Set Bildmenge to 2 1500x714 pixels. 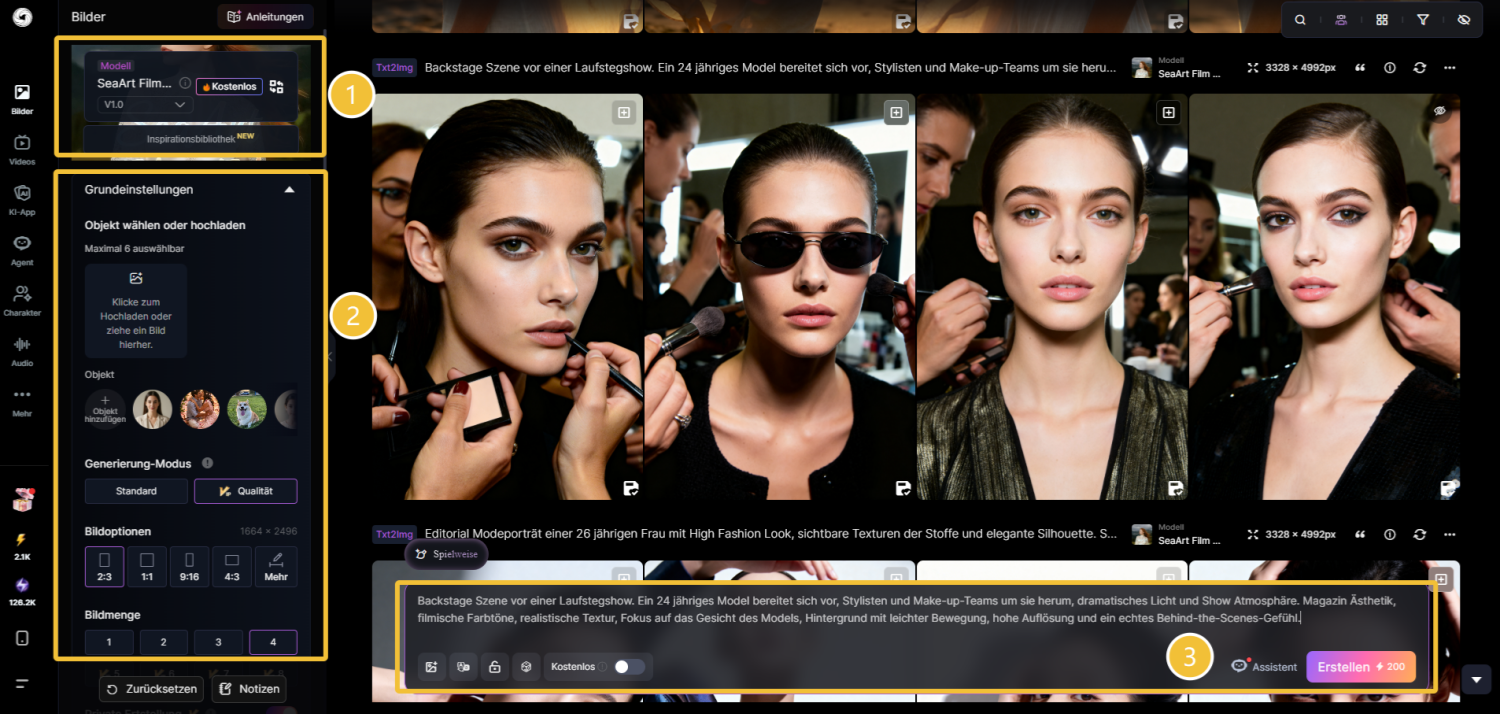tap(164, 642)
